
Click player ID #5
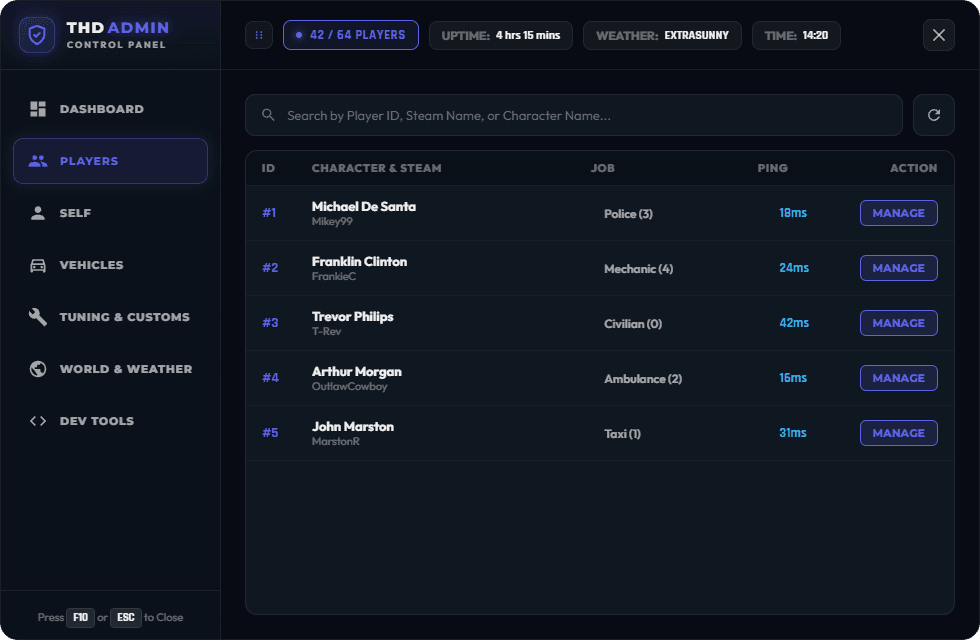(x=270, y=432)
